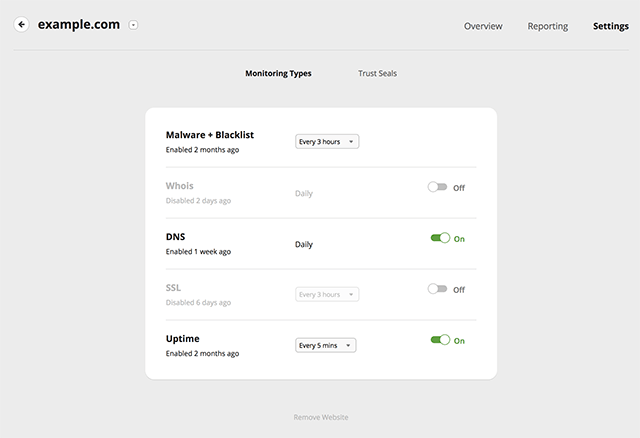Open the SSL frequency dropdown
This screenshot has width=640, height=438.
[x=327, y=294]
